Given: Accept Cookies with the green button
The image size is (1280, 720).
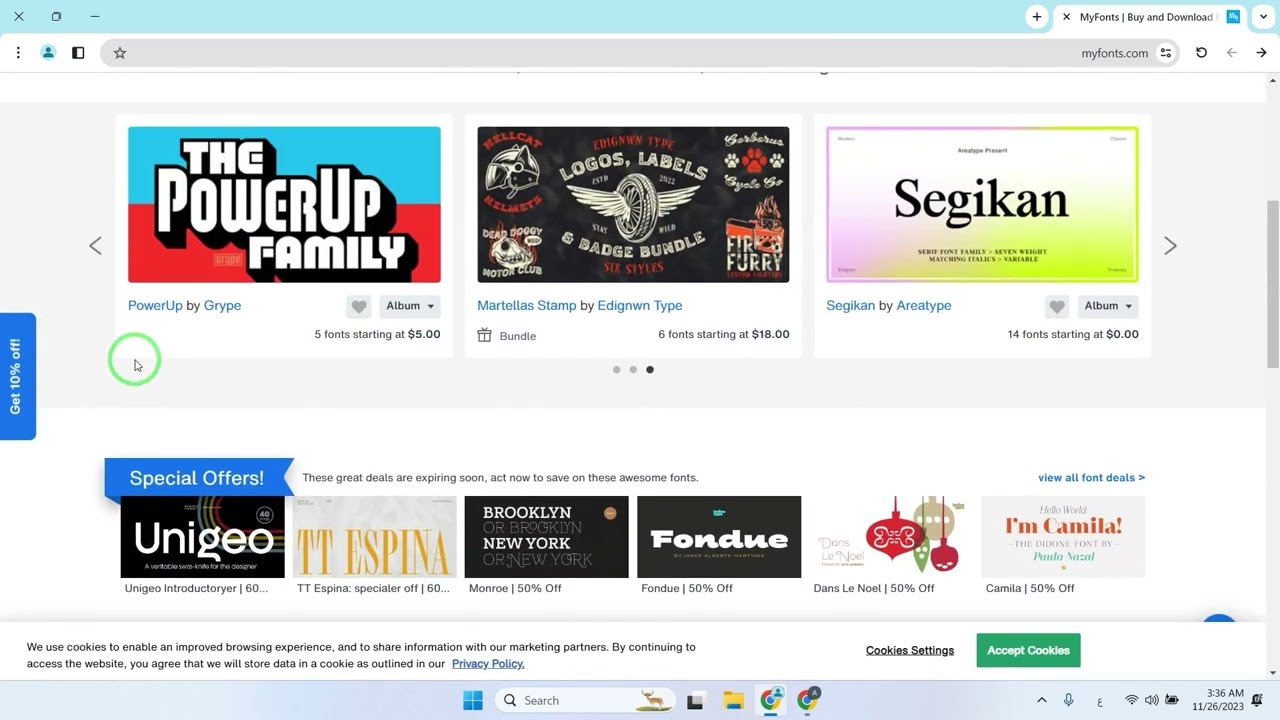Looking at the screenshot, I should pos(1028,650).
